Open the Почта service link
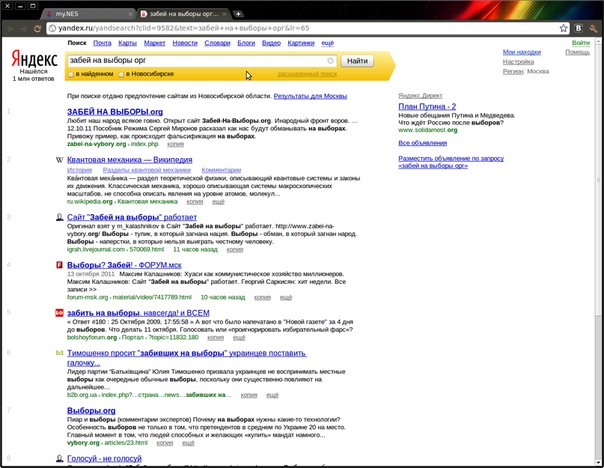 pos(102,43)
